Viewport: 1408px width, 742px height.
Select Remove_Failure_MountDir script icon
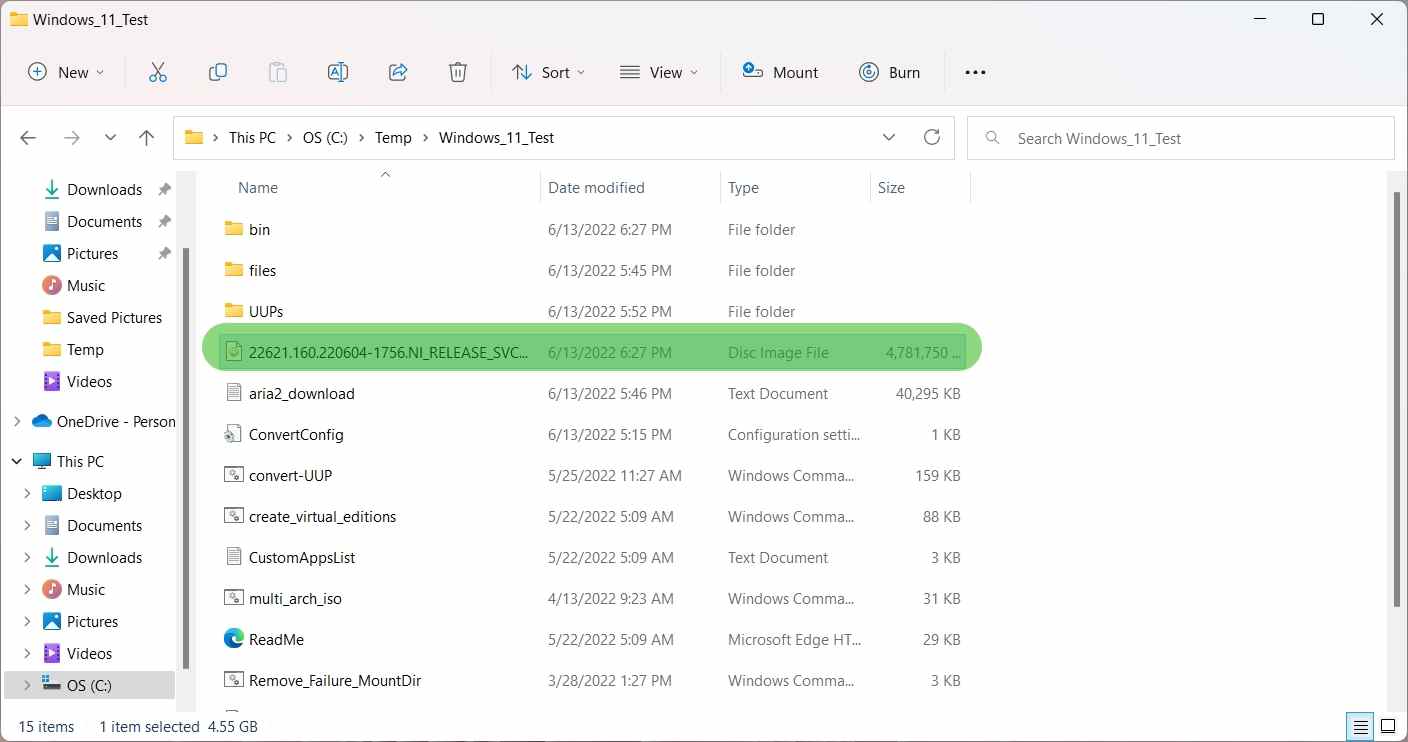coord(234,680)
